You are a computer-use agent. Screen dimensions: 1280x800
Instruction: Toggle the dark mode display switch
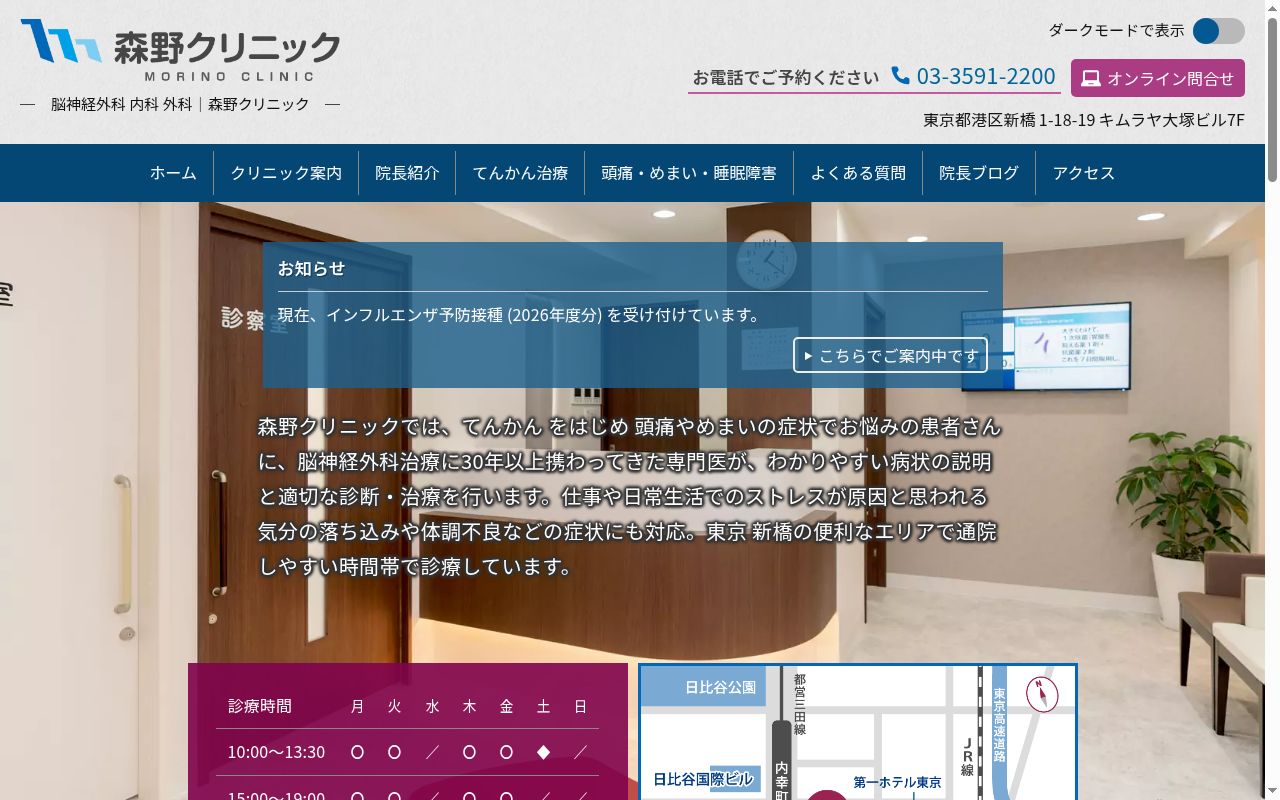[1218, 31]
